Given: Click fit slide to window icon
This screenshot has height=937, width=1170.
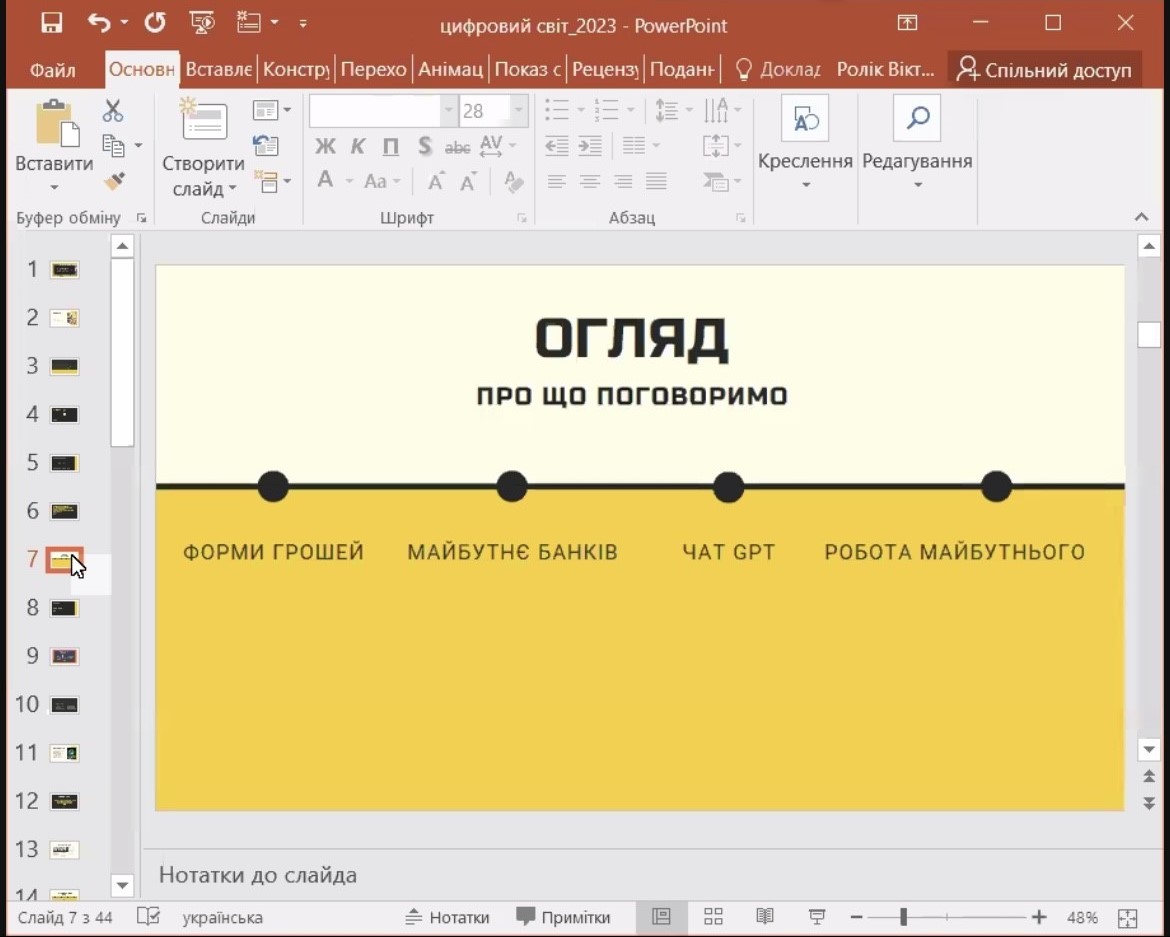Looking at the screenshot, I should 1128,918.
